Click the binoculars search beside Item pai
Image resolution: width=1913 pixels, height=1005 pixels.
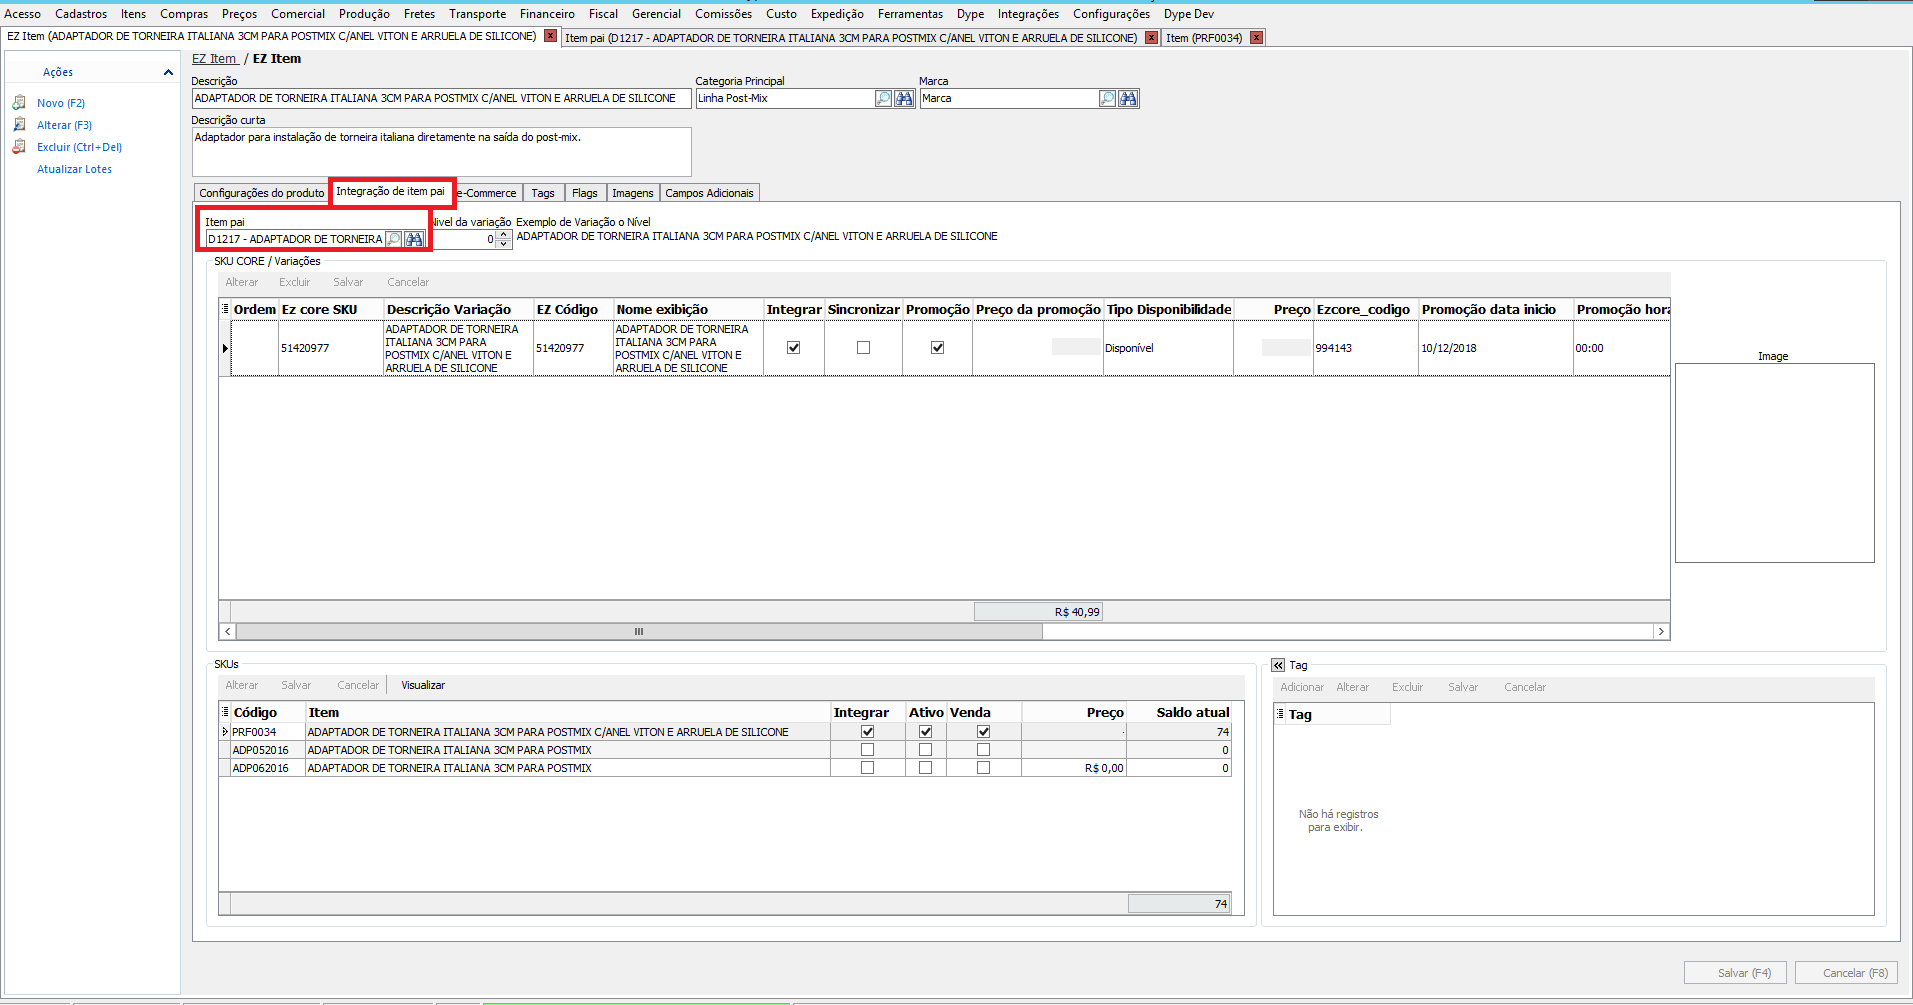point(414,239)
